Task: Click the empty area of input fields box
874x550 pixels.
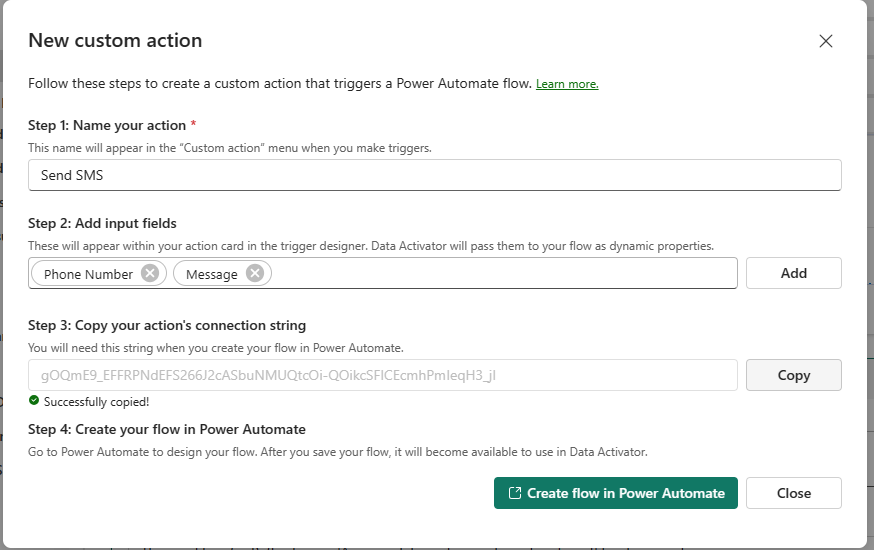Action: [x=502, y=273]
